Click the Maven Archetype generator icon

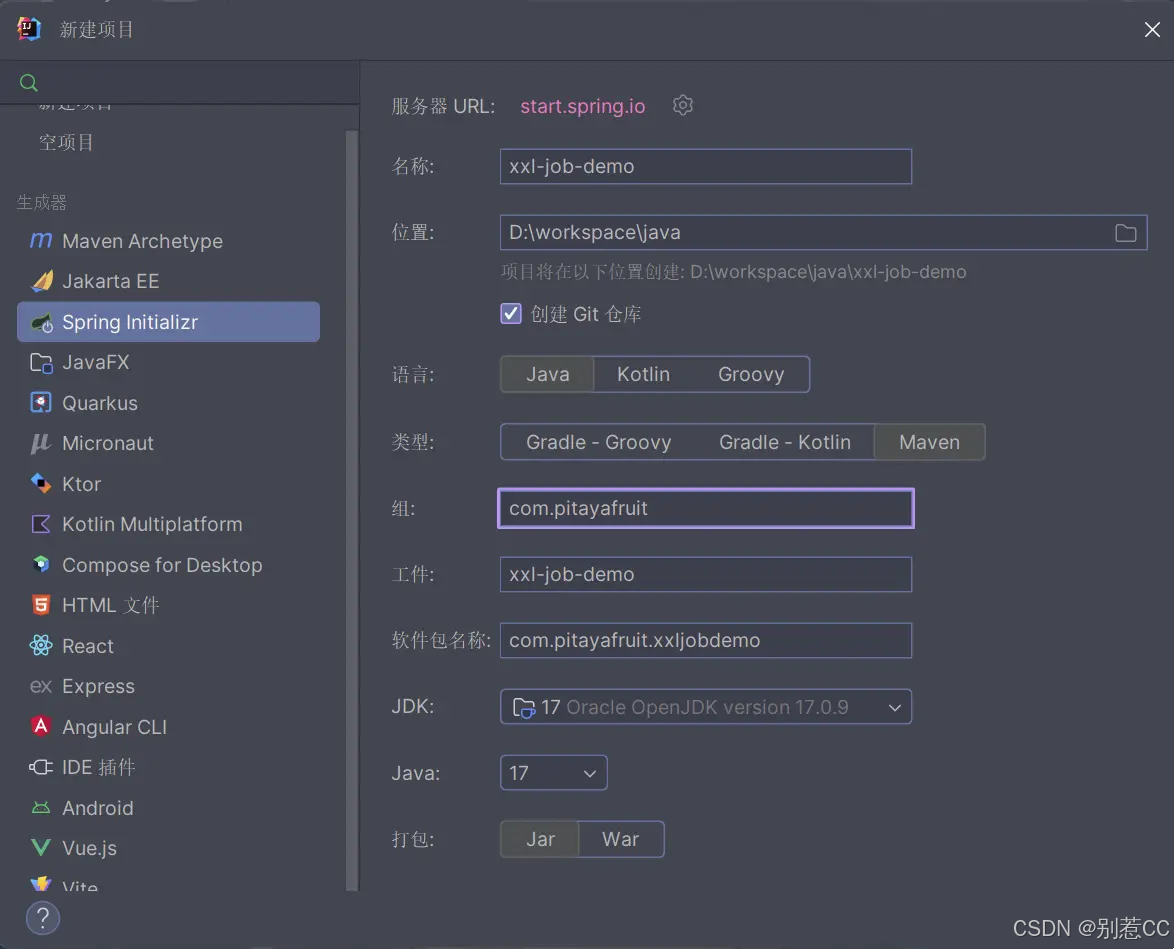41,240
